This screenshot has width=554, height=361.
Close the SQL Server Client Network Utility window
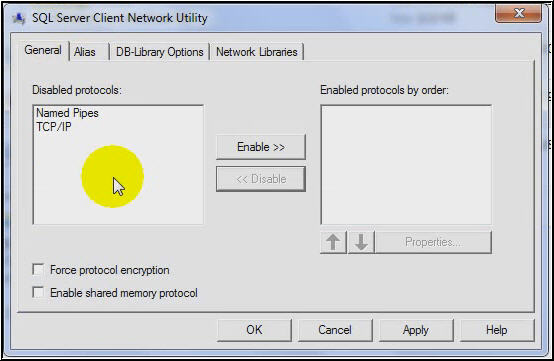518,13
